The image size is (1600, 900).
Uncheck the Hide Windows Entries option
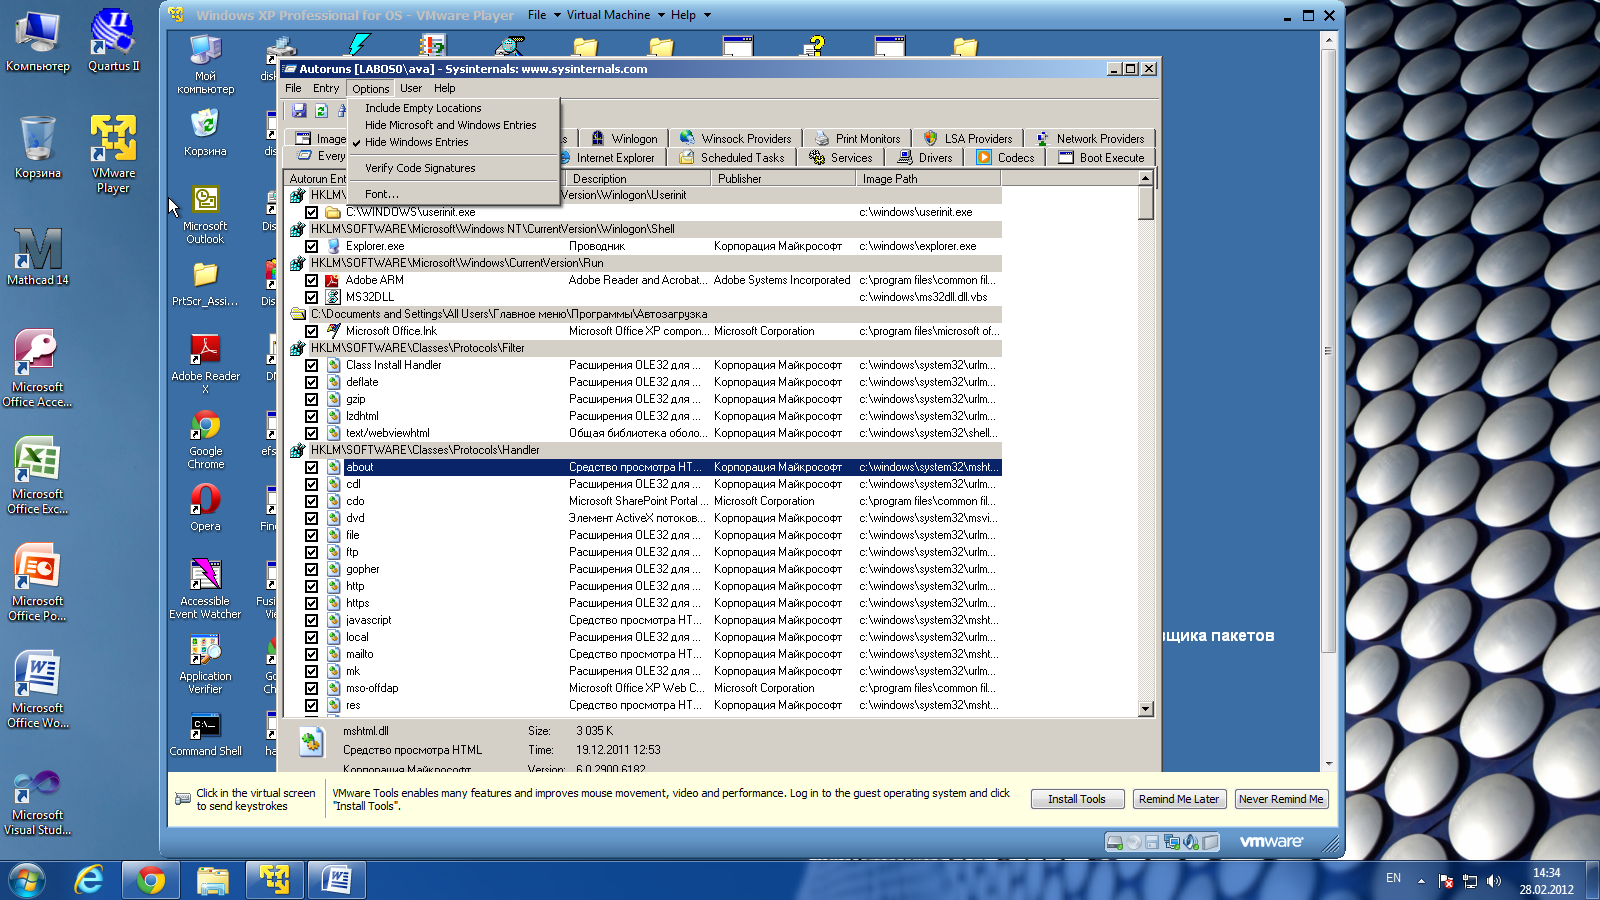[x=453, y=142]
